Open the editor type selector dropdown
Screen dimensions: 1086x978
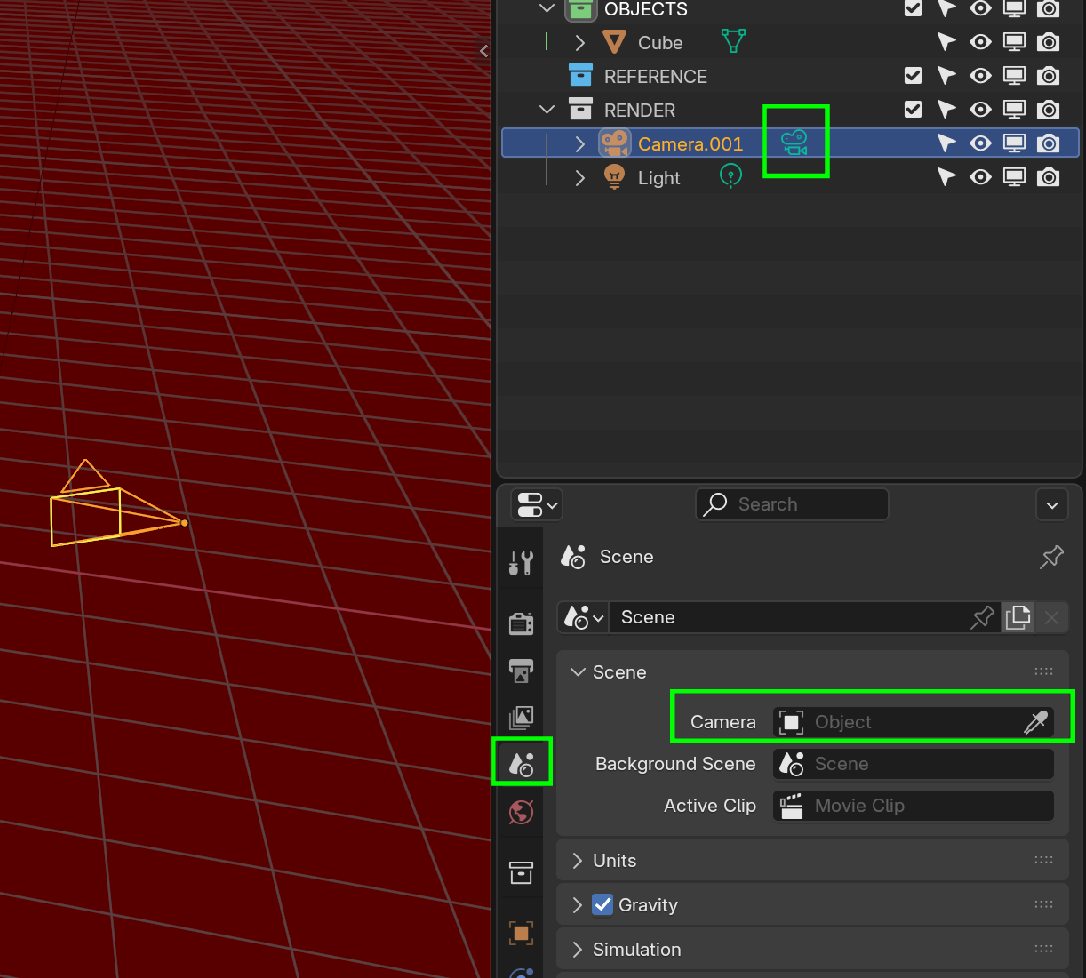point(536,504)
